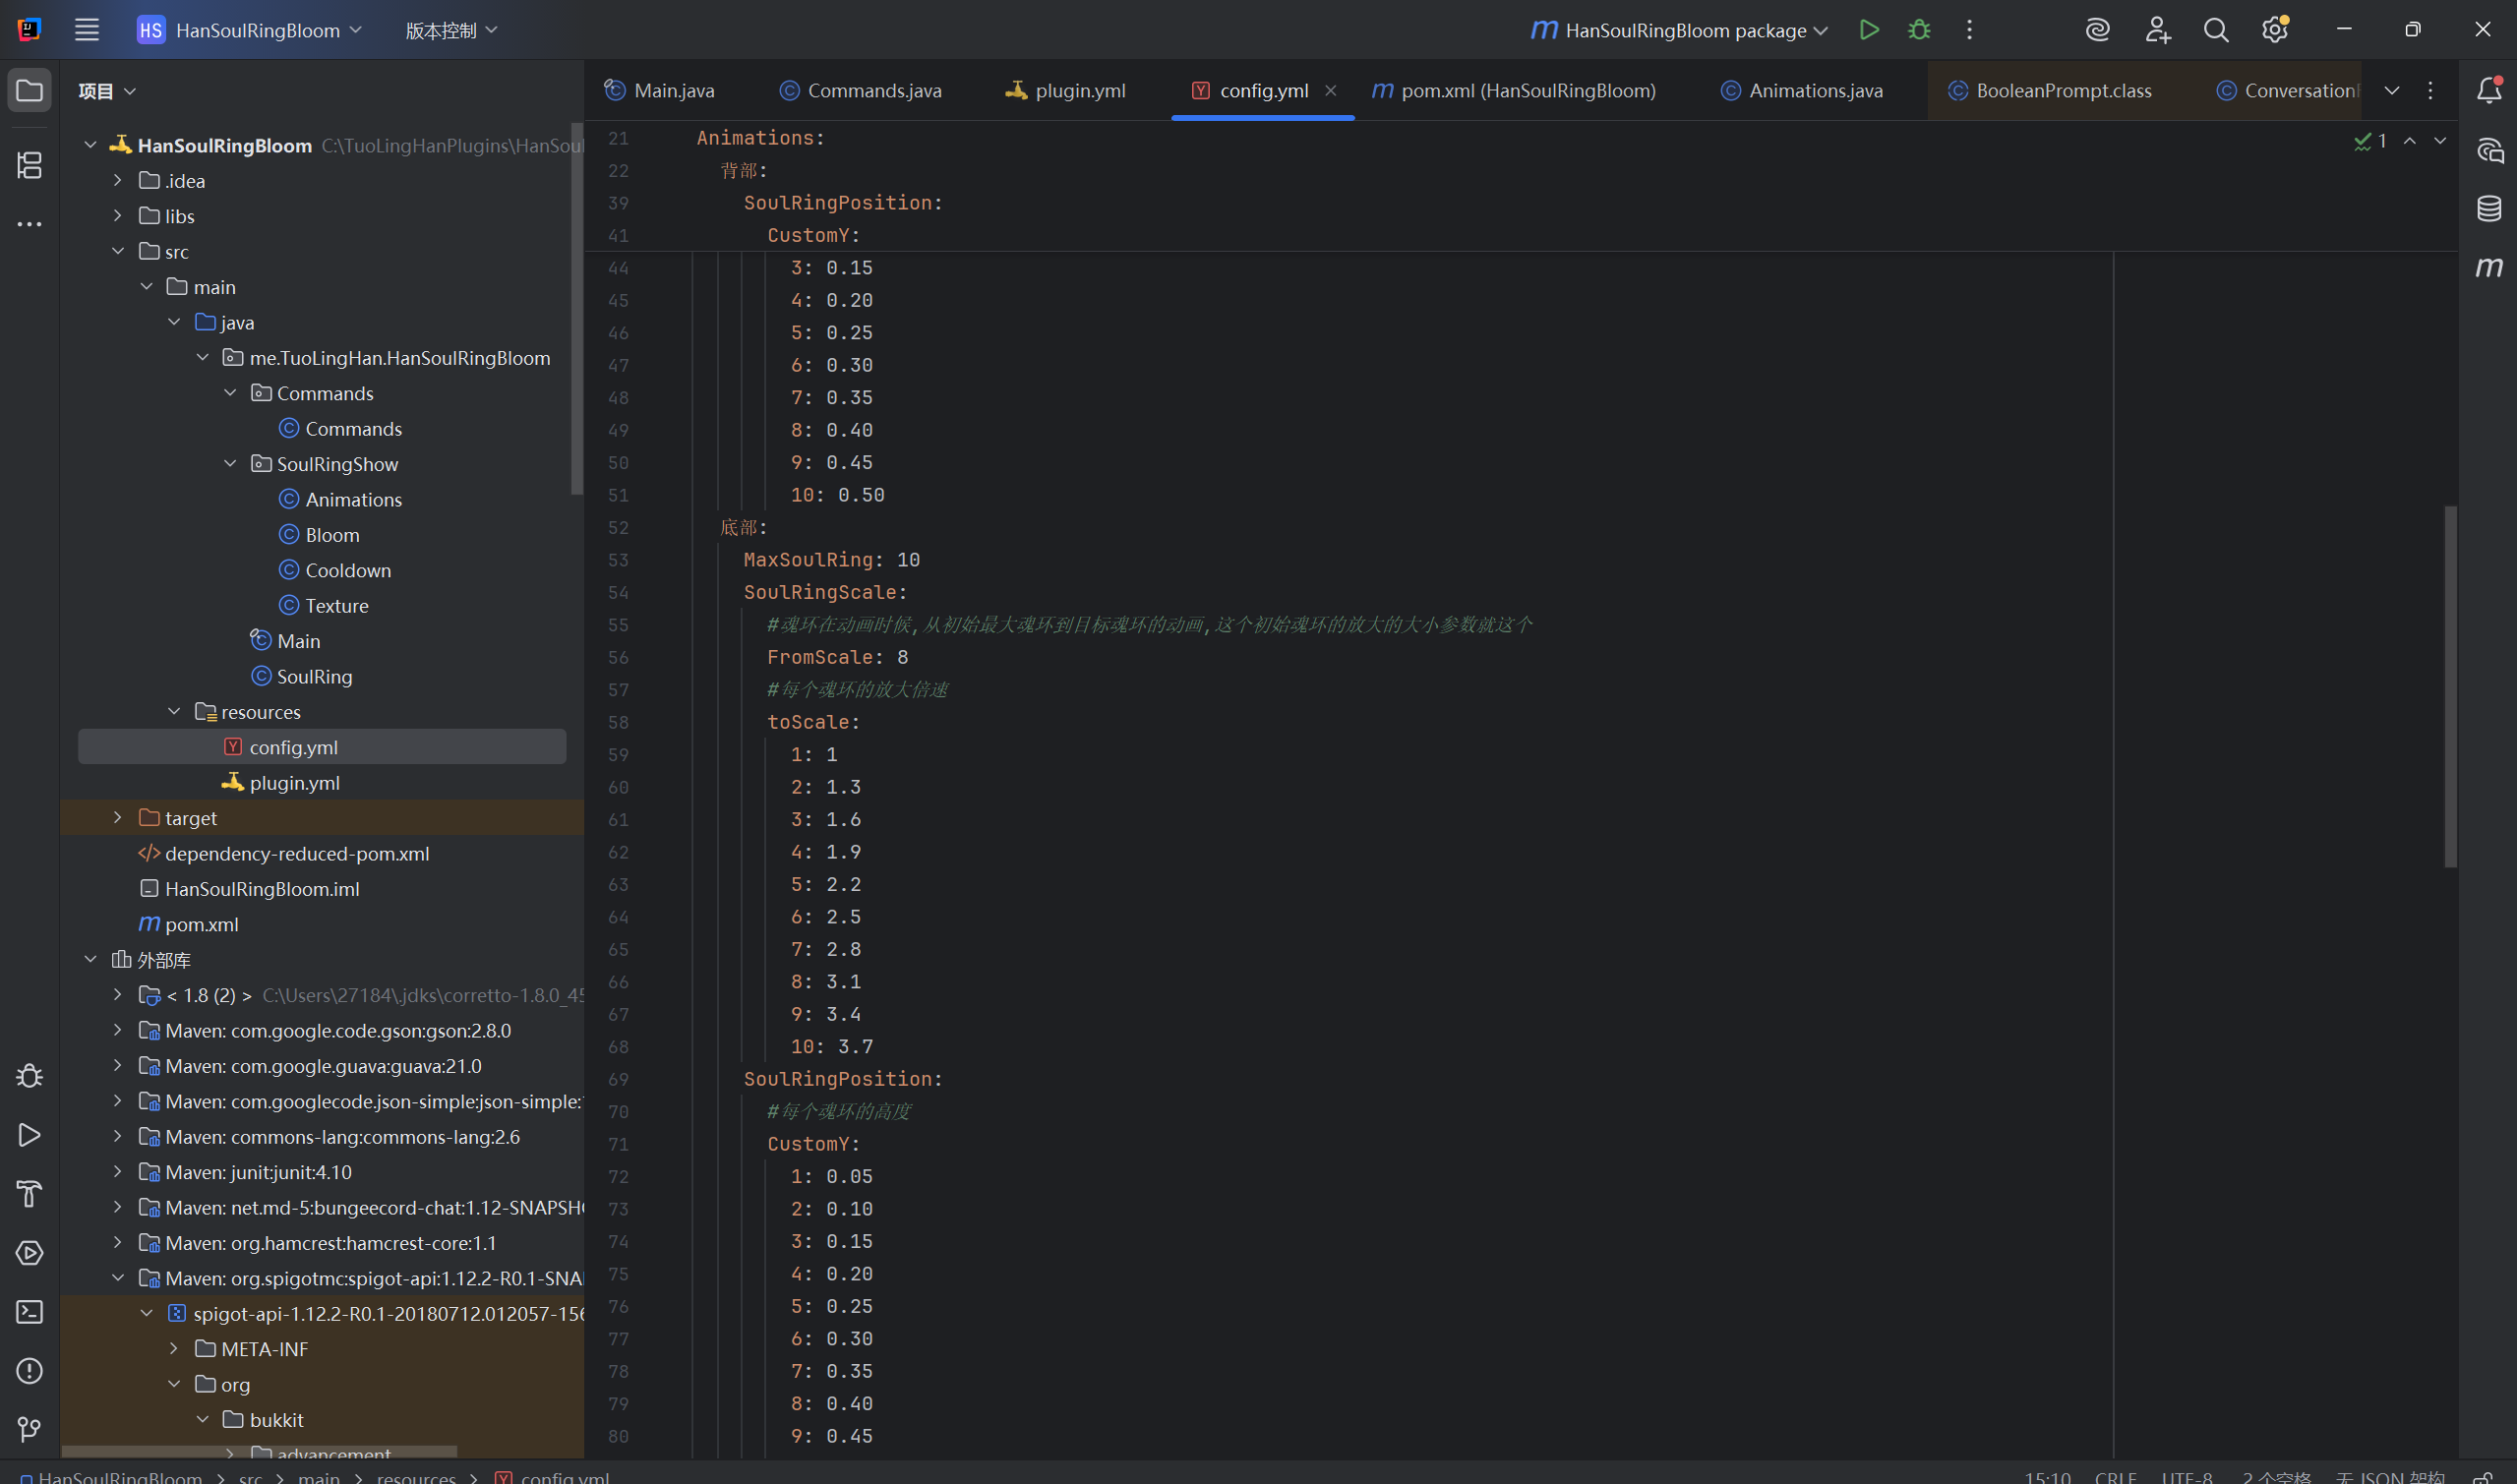2517x1484 pixels.
Task: Open Search Everywhere magnifier
Action: tap(2216, 30)
